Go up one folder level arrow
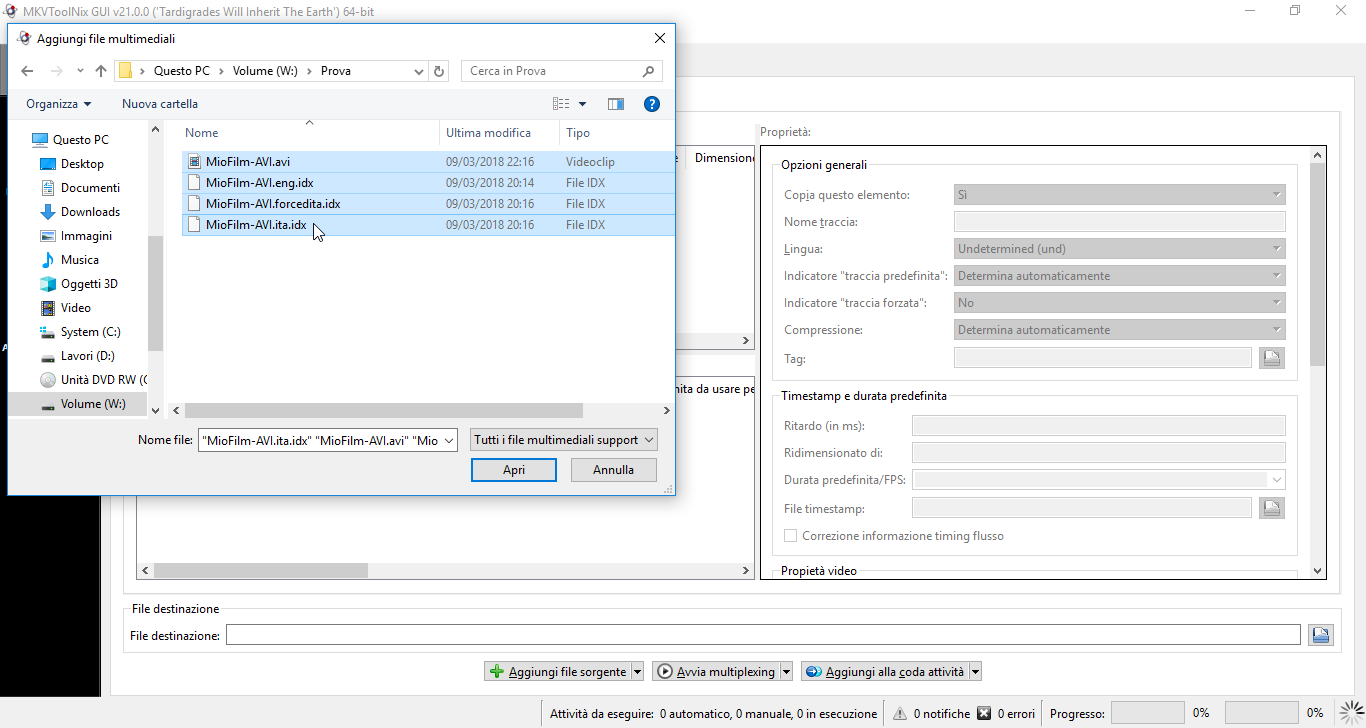1366x728 pixels. click(101, 71)
